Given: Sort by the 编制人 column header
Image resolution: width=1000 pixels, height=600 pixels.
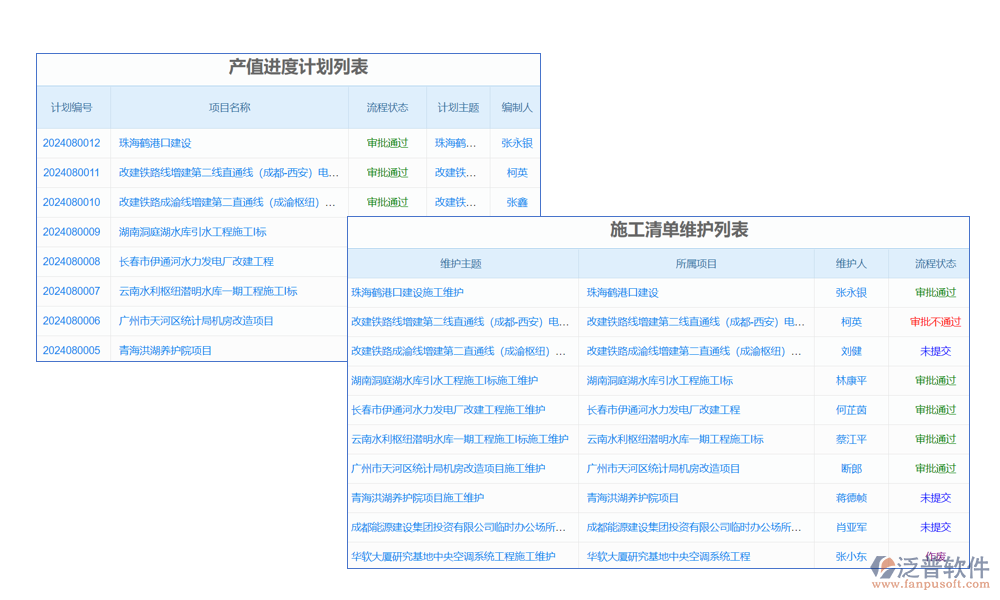Looking at the screenshot, I should (517, 107).
